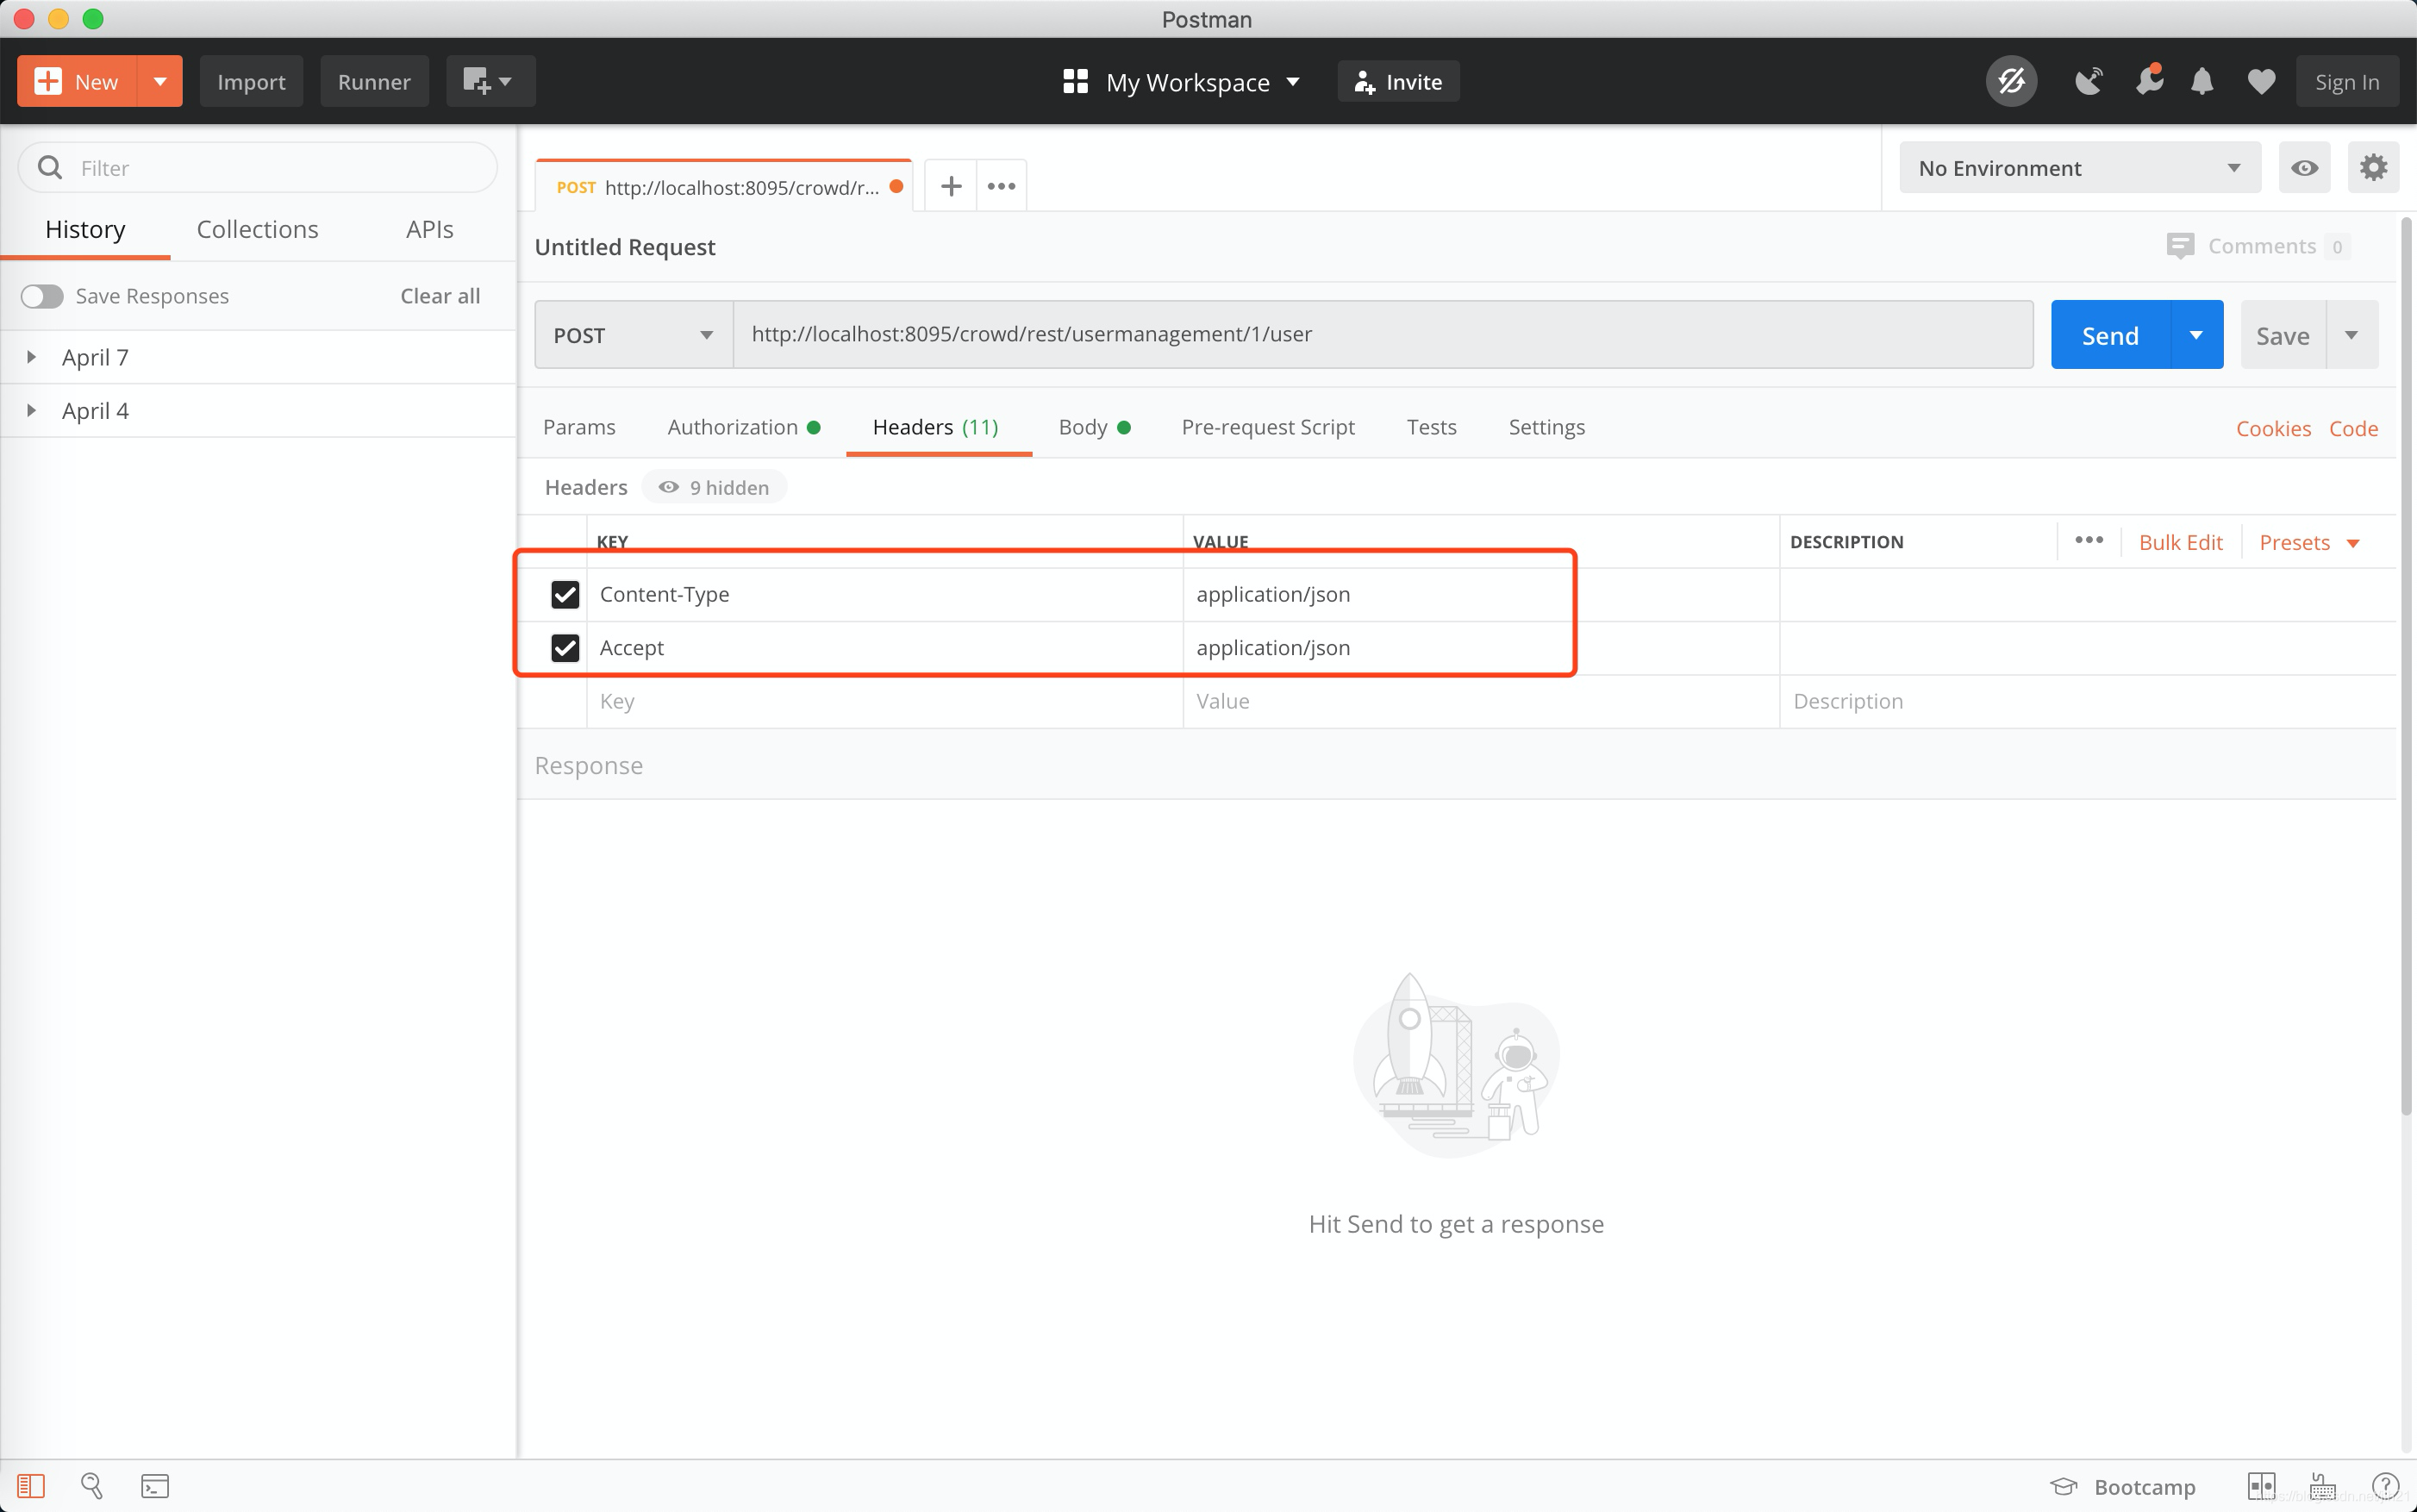Toggle the Save Responses switch

tap(42, 296)
